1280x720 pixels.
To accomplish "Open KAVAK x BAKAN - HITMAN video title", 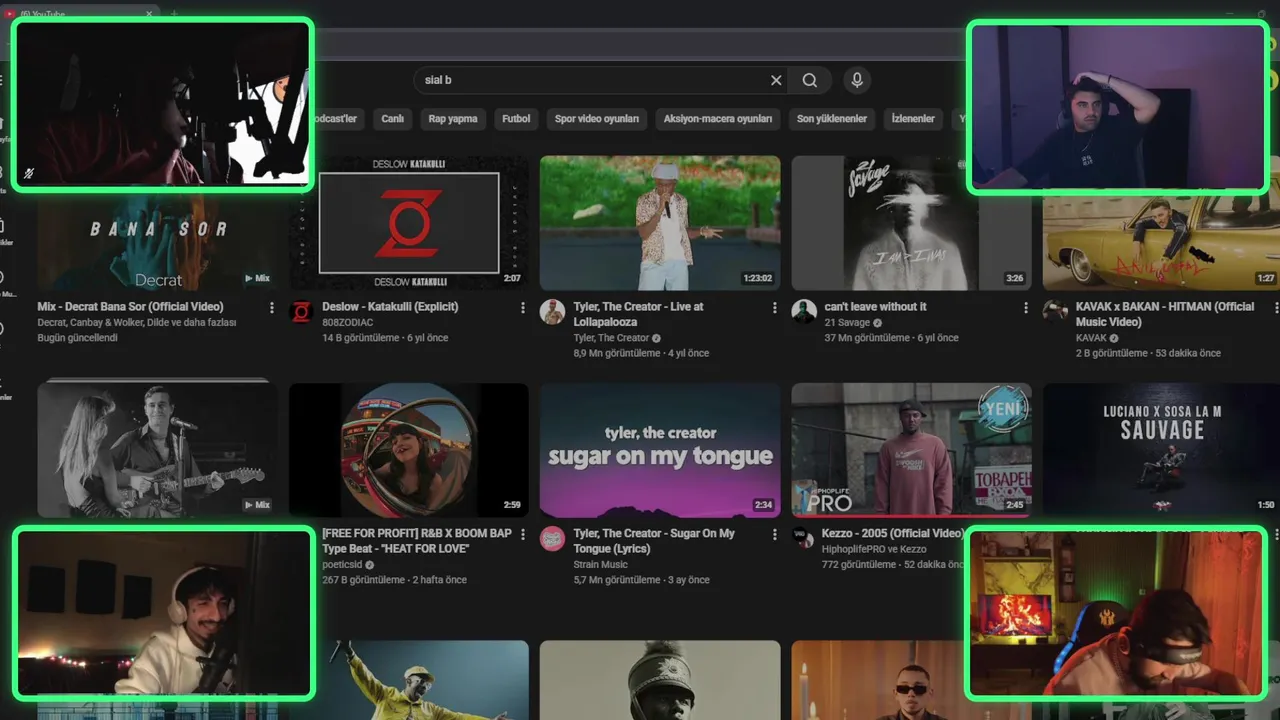I will tap(1165, 314).
